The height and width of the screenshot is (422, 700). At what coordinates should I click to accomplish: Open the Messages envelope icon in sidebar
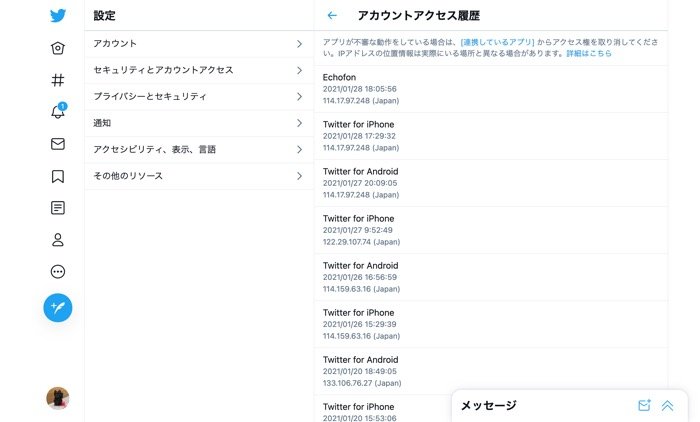(x=58, y=144)
